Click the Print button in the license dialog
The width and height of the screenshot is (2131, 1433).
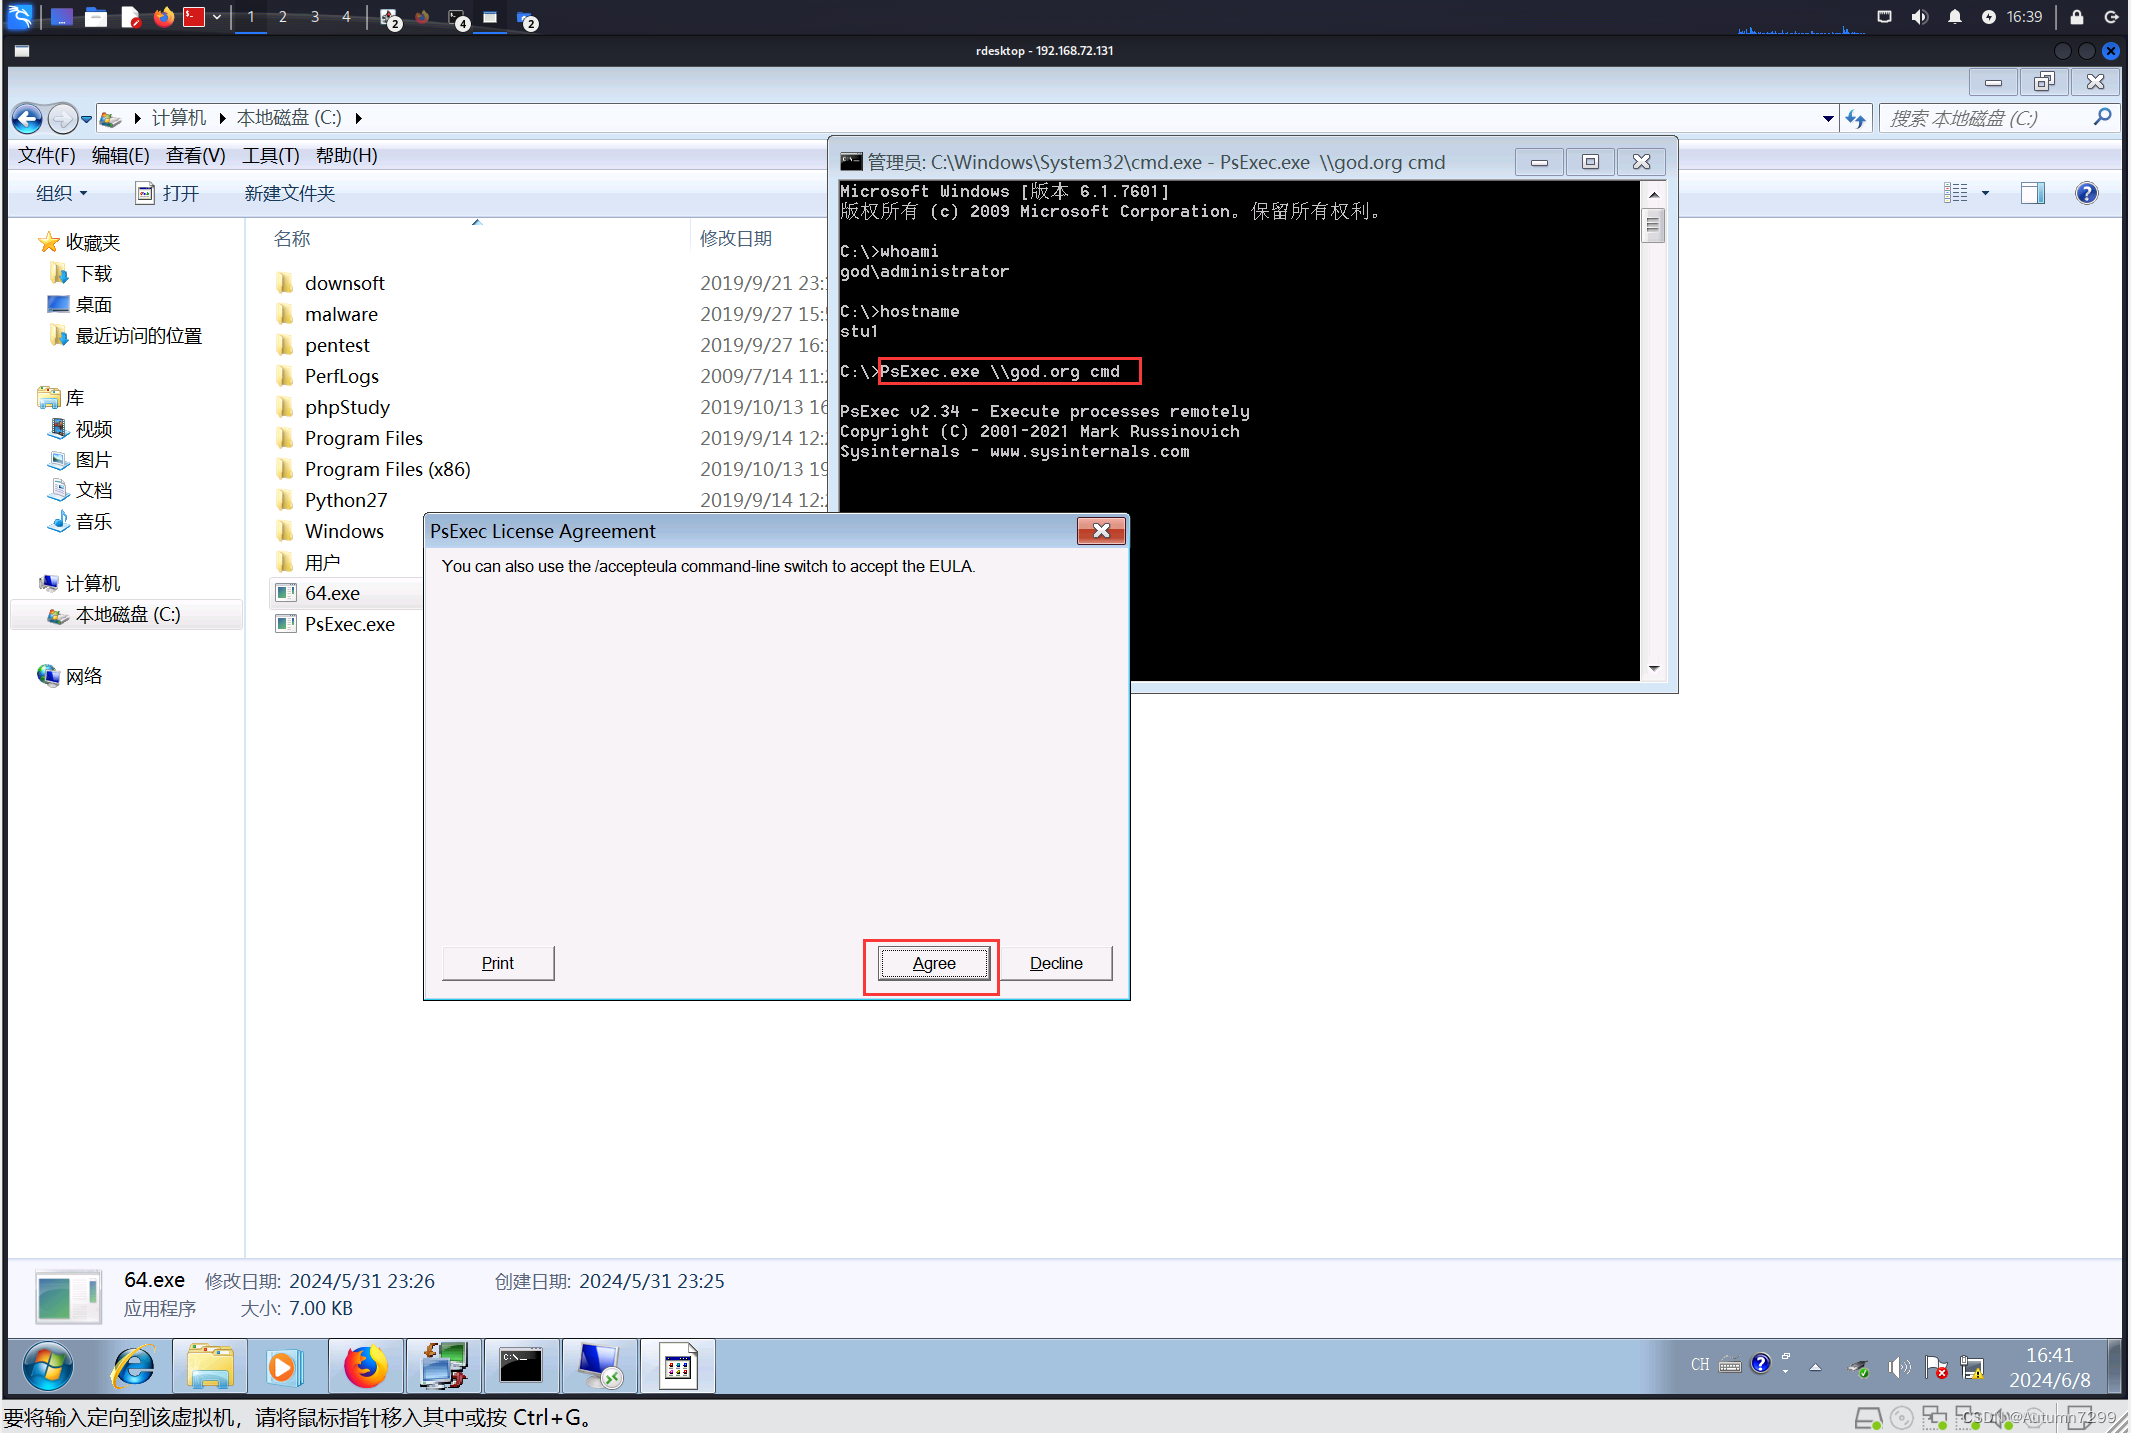point(497,963)
